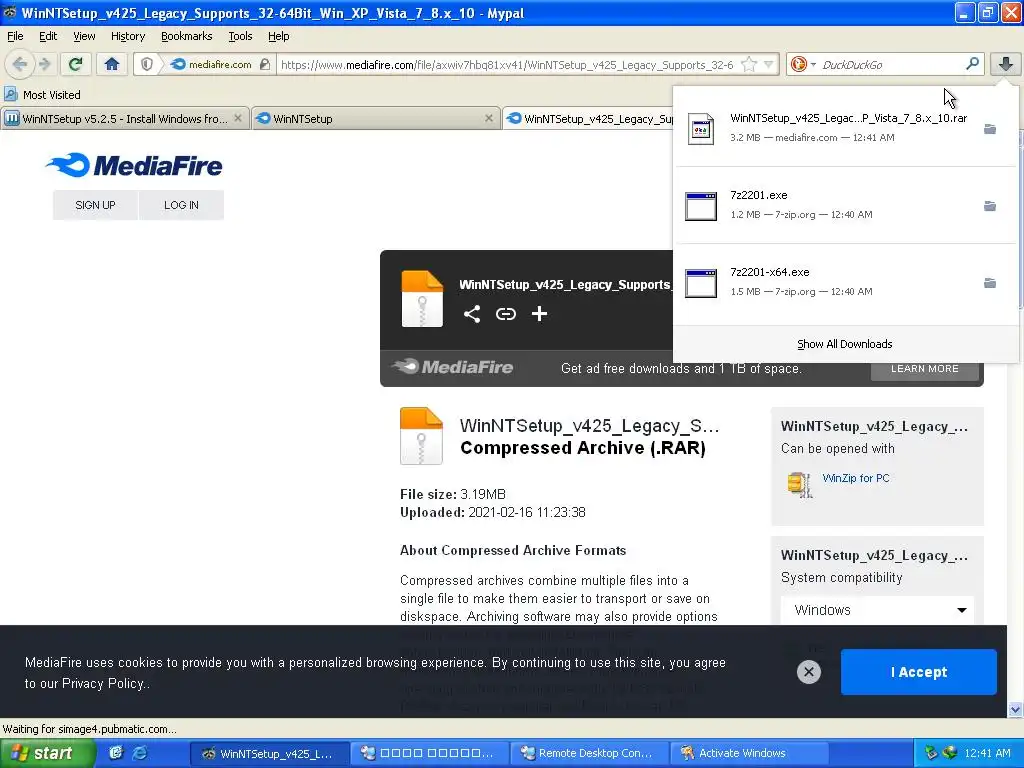Click the Forward navigation arrow
The image size is (1024, 768).
coord(44,64)
